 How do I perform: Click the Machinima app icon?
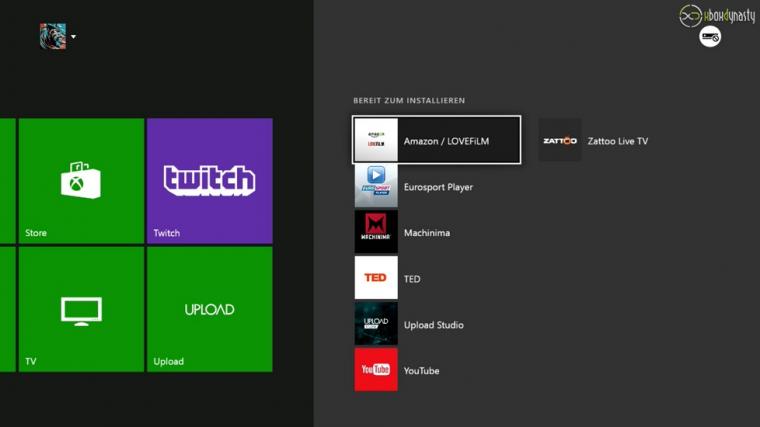click(x=376, y=232)
